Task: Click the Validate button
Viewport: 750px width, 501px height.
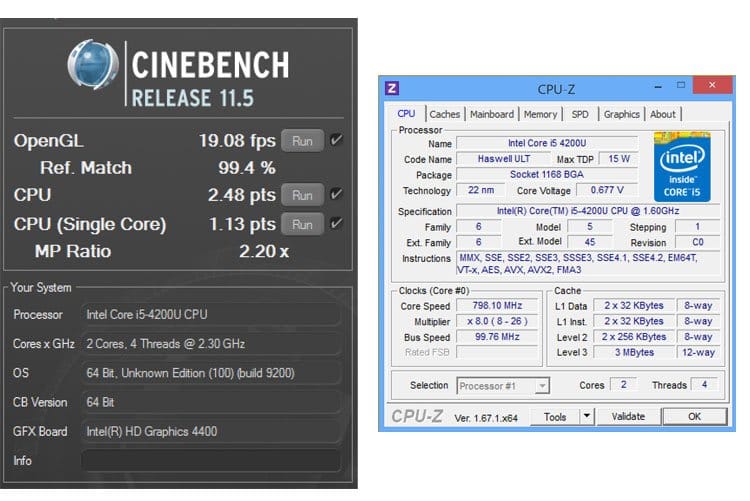Action: (628, 416)
